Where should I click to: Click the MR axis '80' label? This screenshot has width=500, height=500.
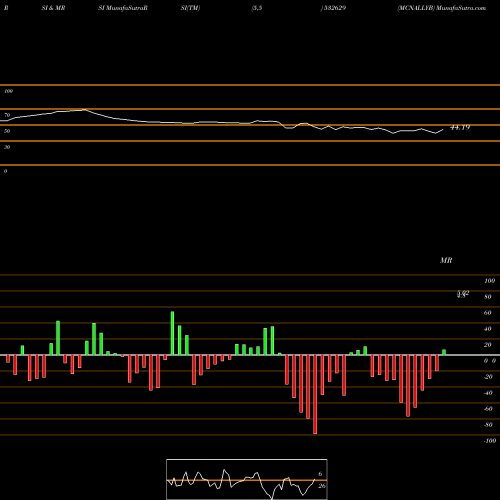pyautogui.click(x=488, y=297)
